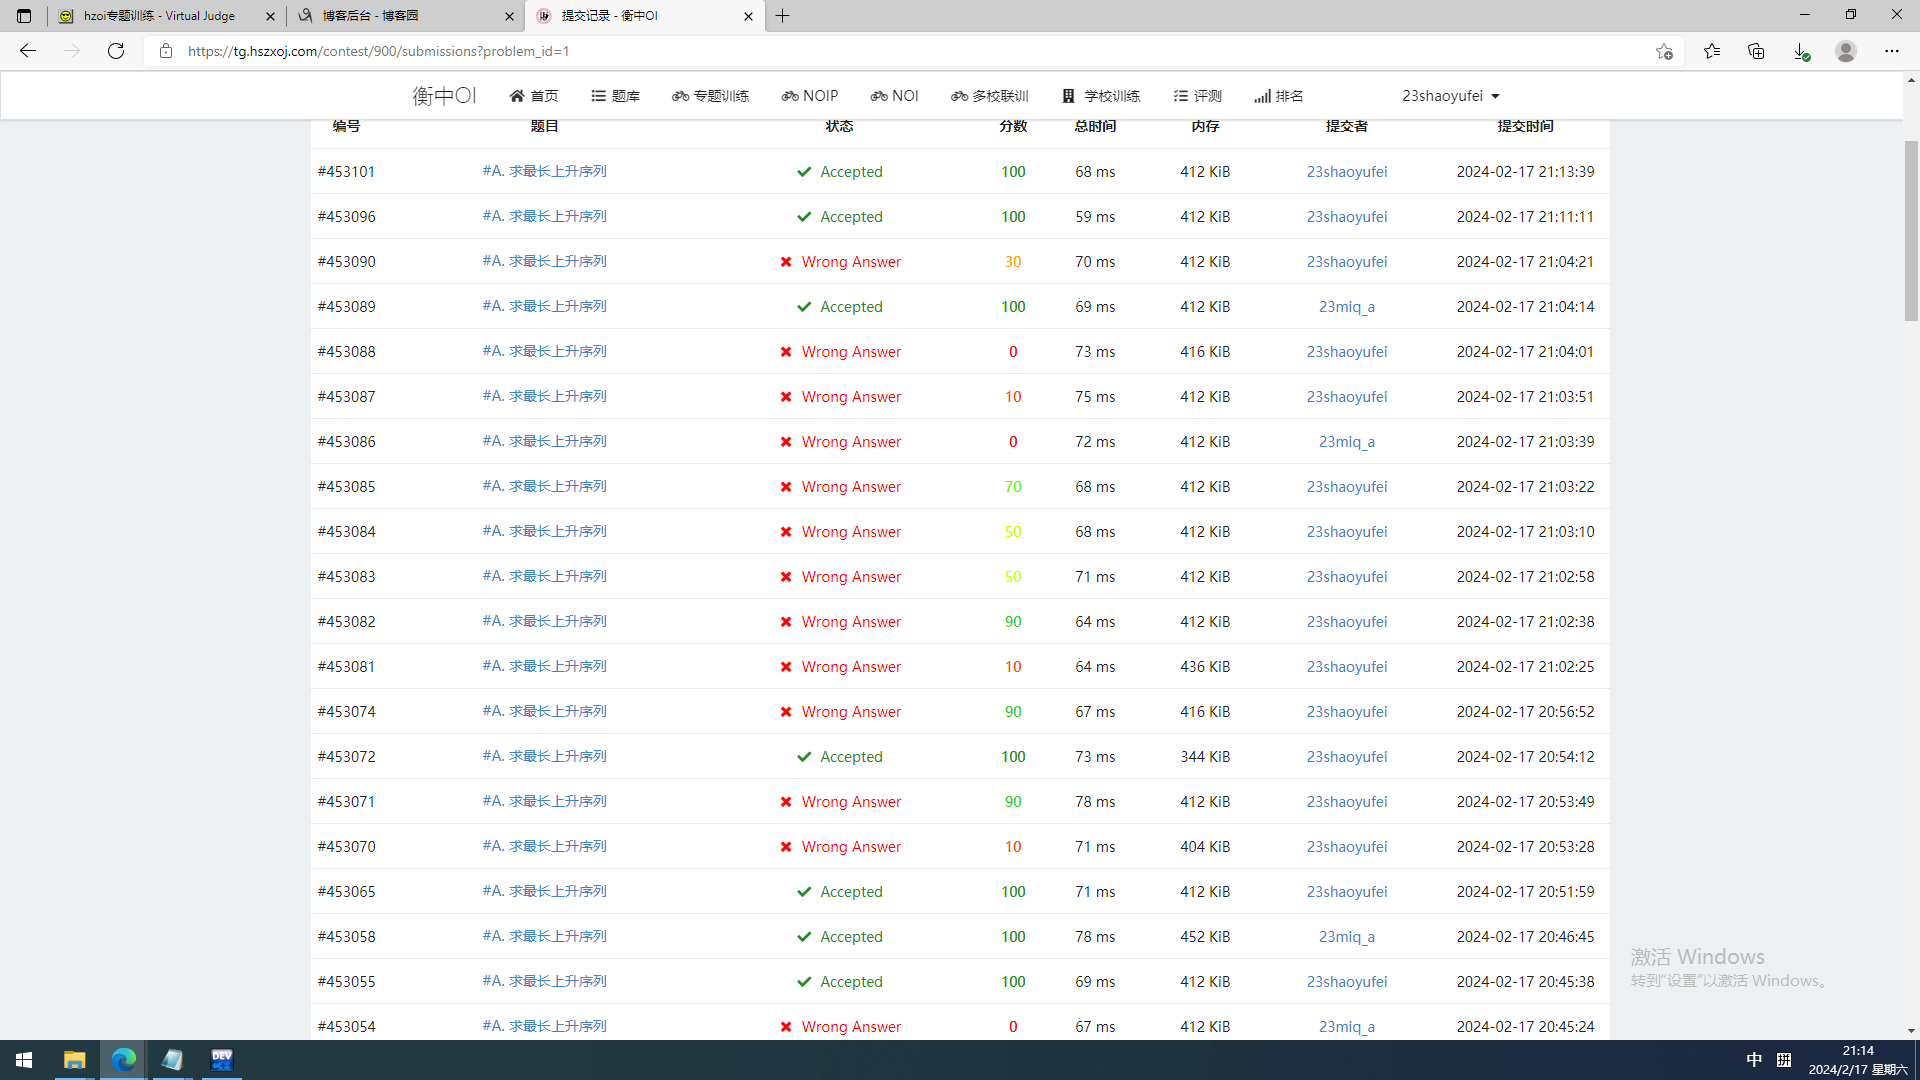This screenshot has height=1080, width=1920.
Task: Open submission #453101 link
Action: (x=346, y=172)
